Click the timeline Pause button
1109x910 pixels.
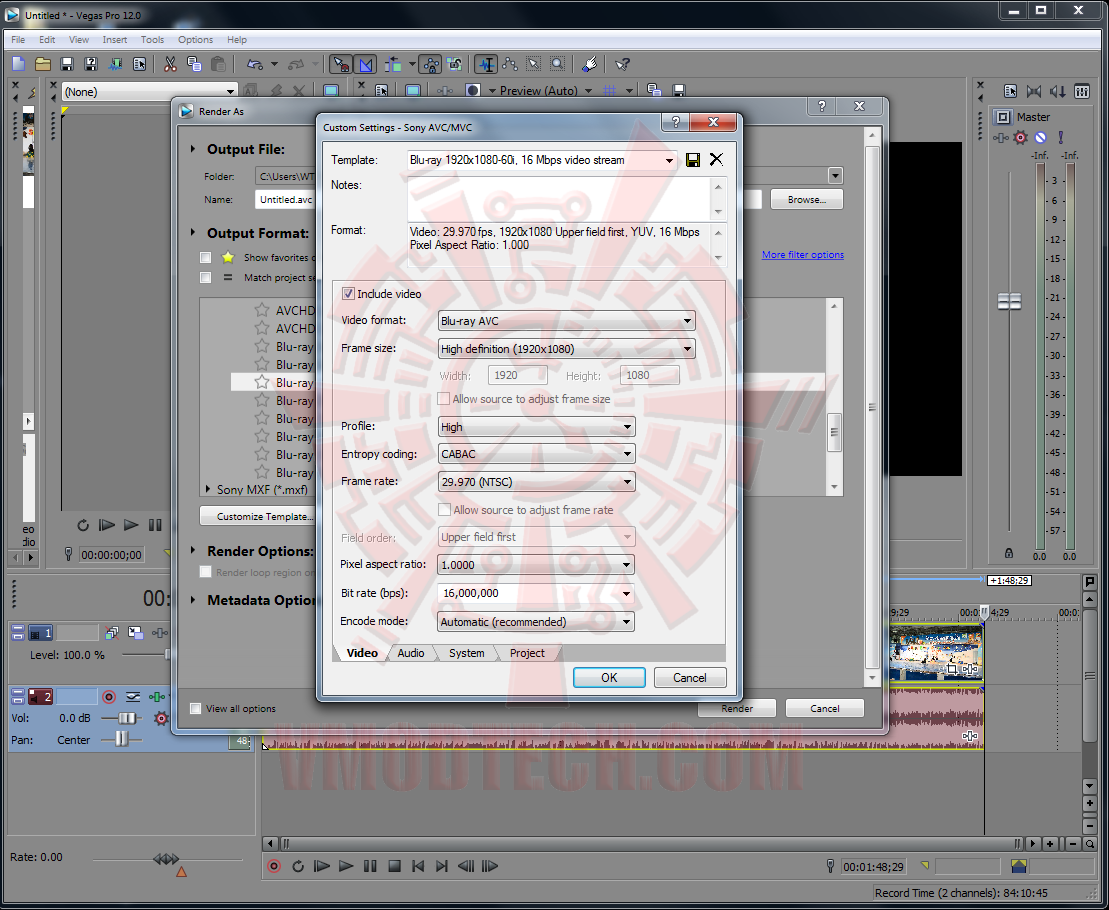pos(370,866)
